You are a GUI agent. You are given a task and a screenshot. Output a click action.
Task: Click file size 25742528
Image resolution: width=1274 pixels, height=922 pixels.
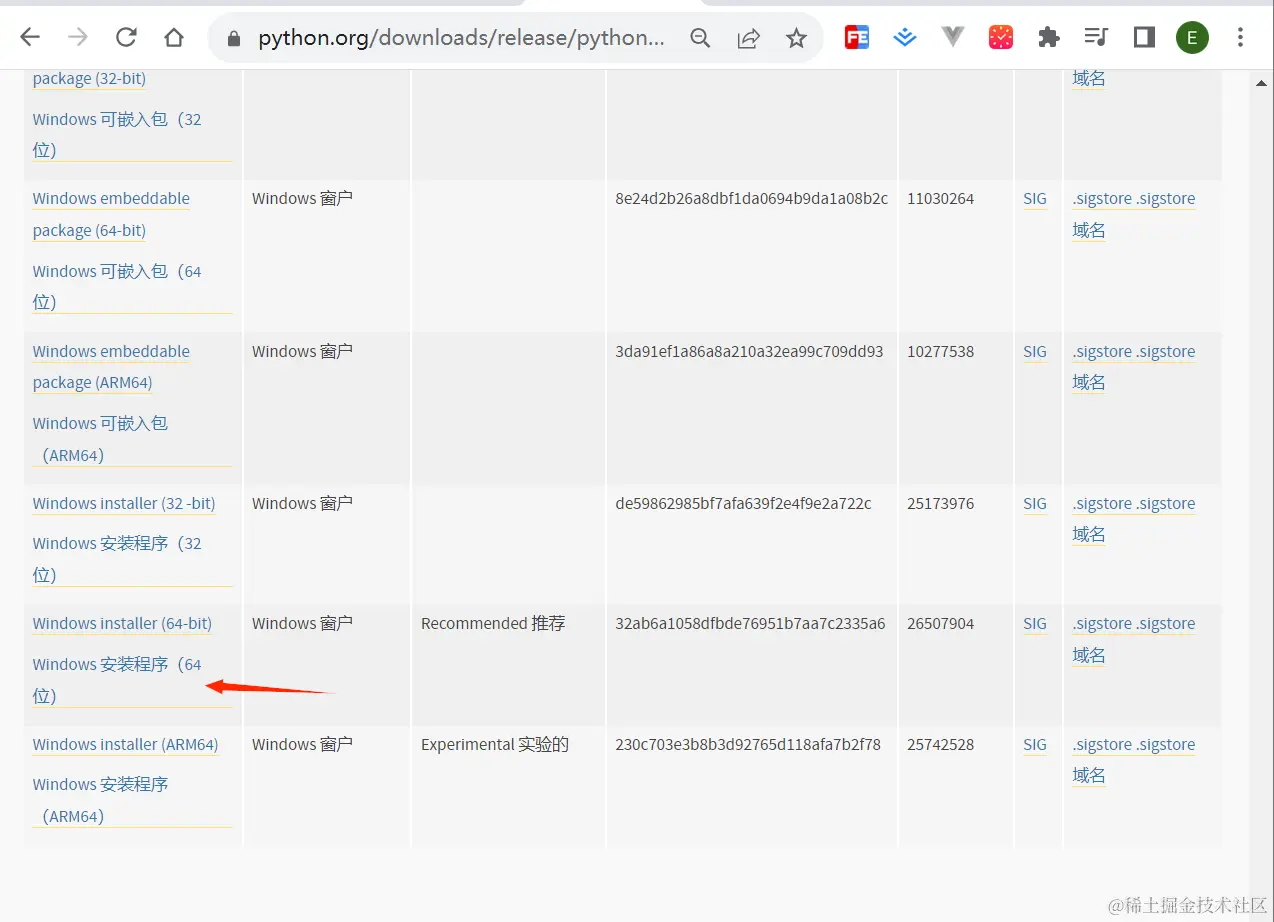[x=940, y=744]
